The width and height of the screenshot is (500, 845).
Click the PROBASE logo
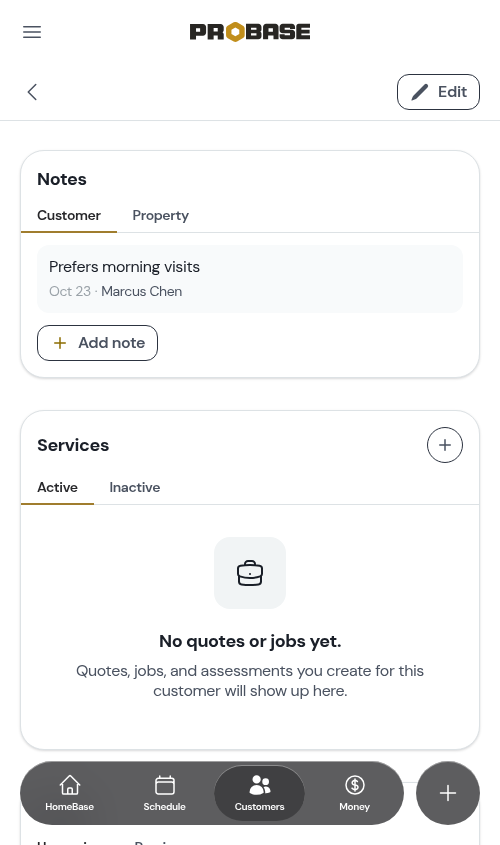[x=250, y=32]
